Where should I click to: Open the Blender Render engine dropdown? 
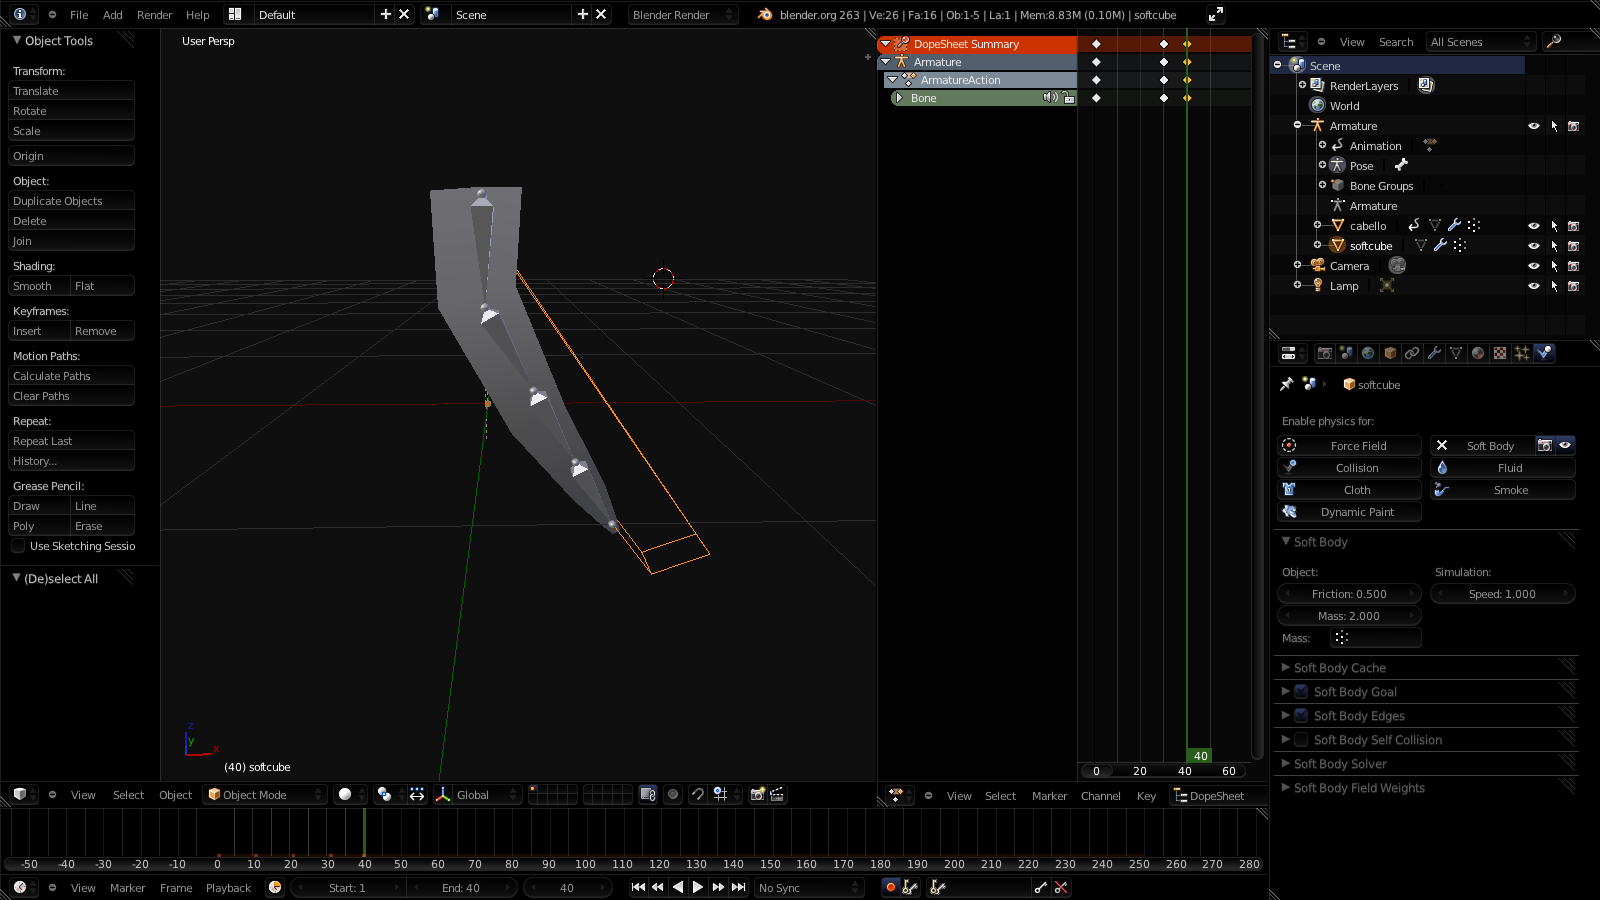click(682, 15)
